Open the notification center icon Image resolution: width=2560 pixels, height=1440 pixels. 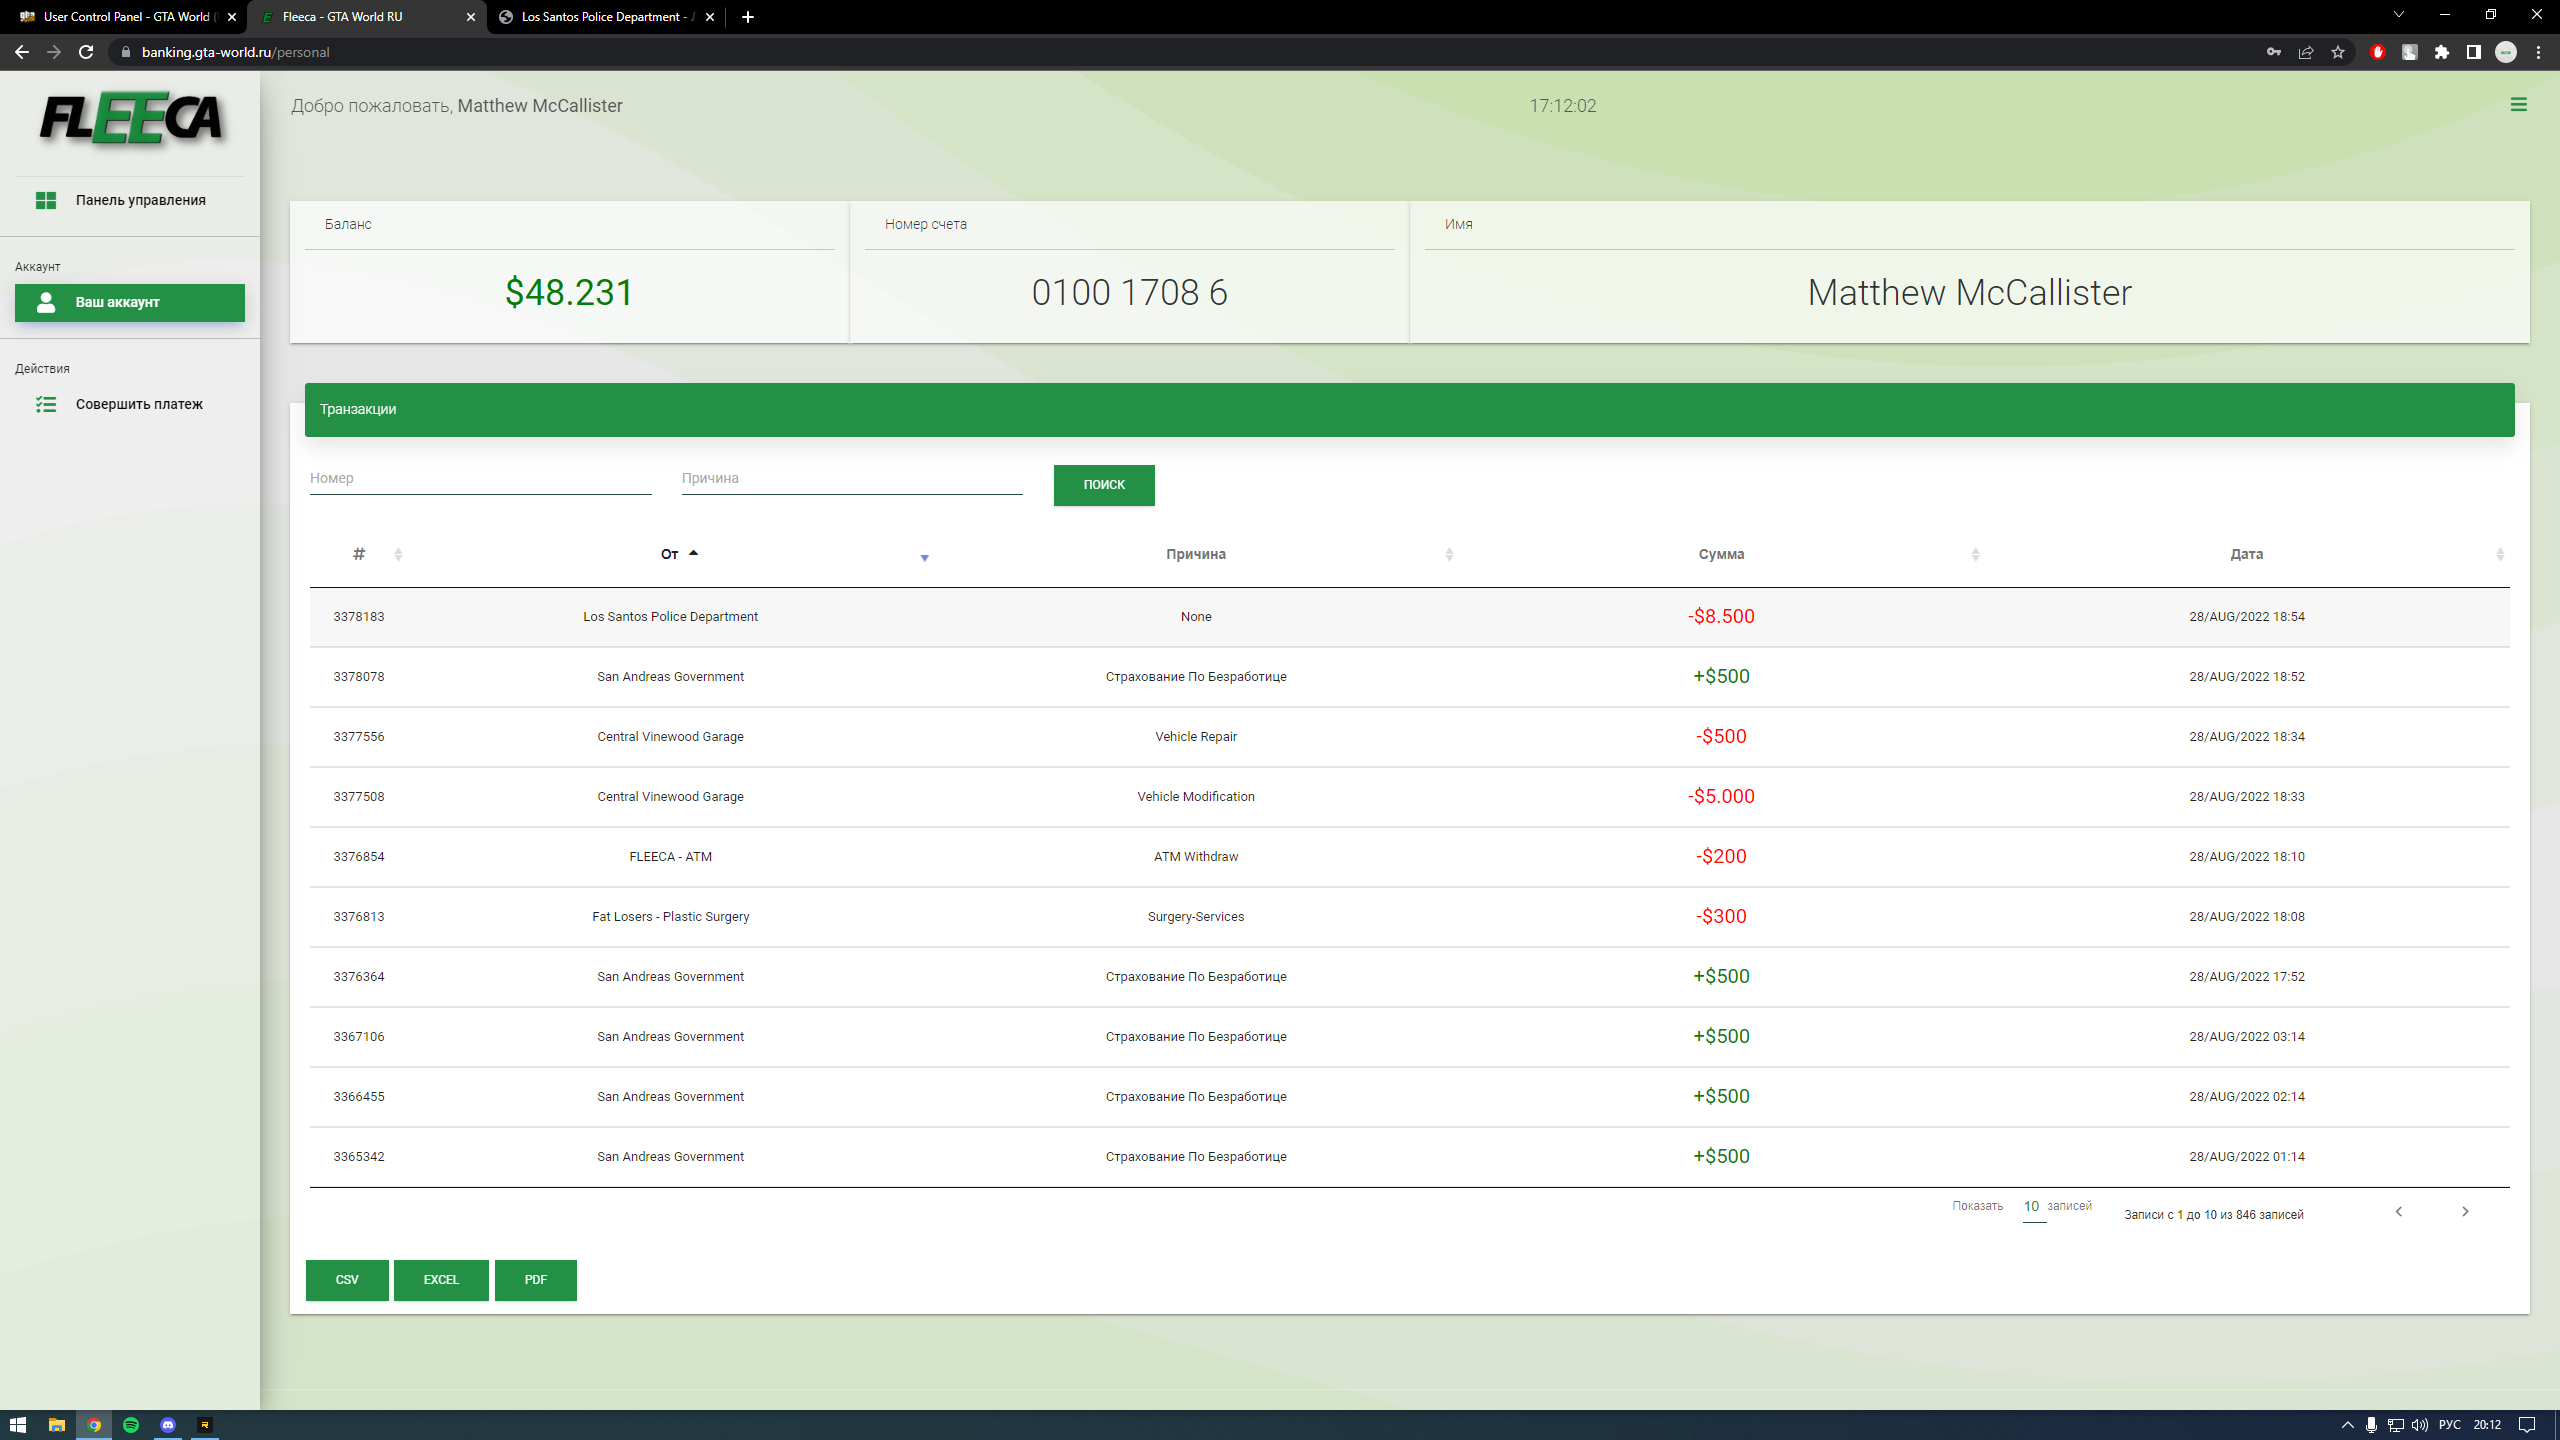click(x=2527, y=1425)
